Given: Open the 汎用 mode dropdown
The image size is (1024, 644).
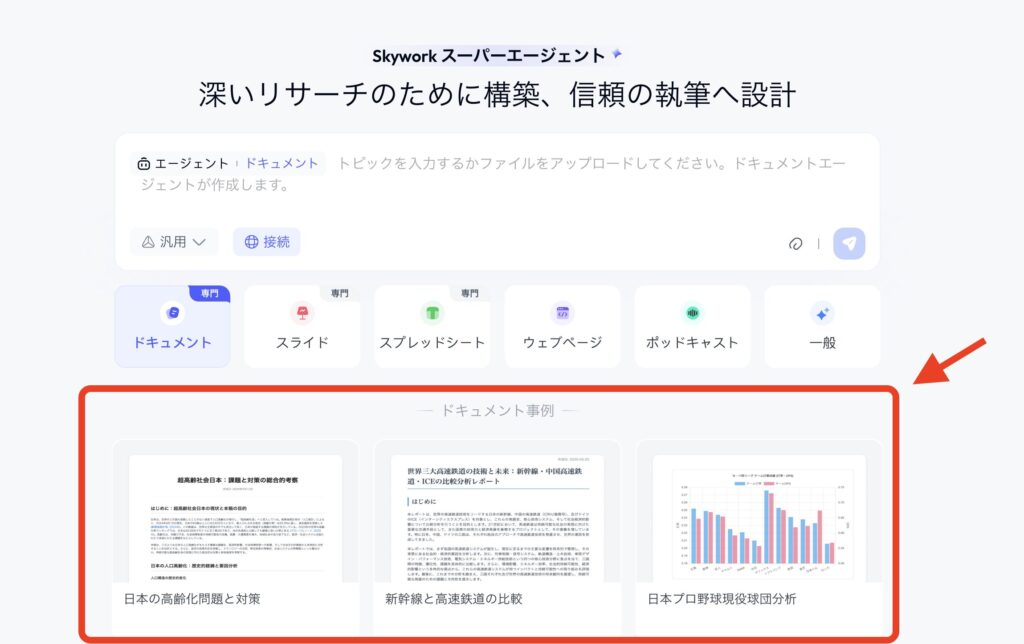Looking at the screenshot, I should [174, 242].
